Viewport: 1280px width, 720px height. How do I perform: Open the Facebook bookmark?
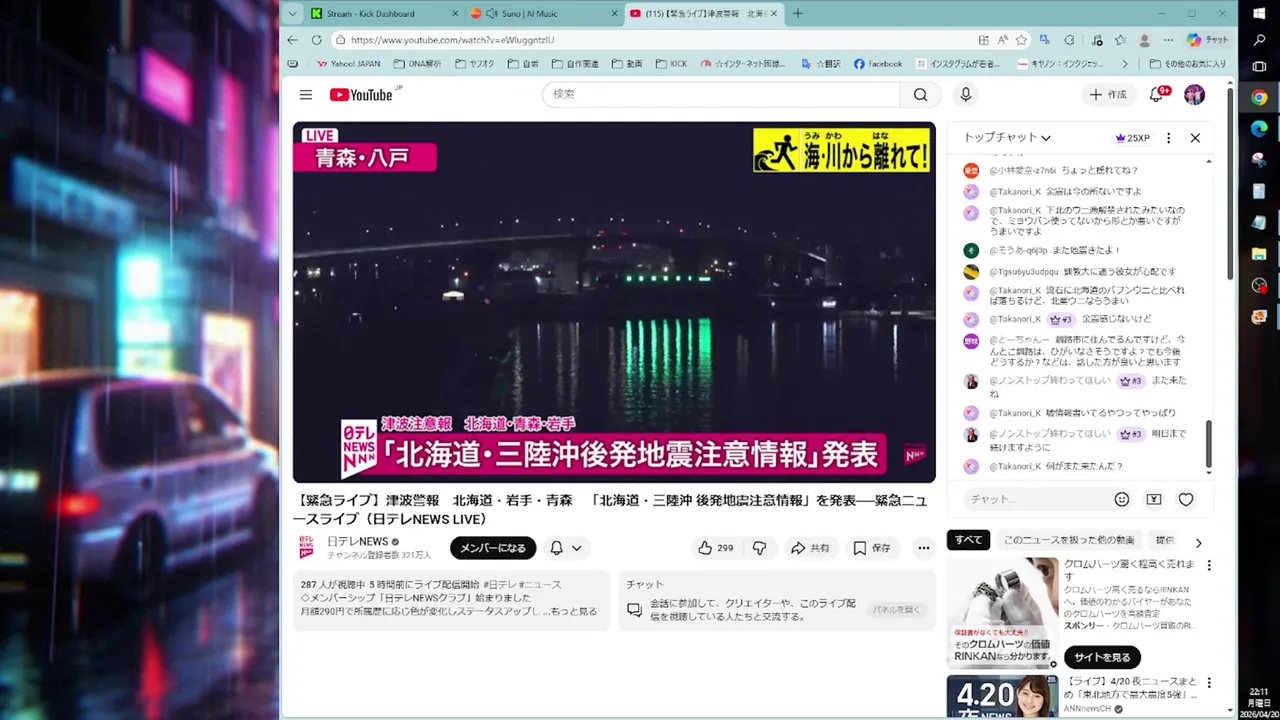[x=878, y=64]
